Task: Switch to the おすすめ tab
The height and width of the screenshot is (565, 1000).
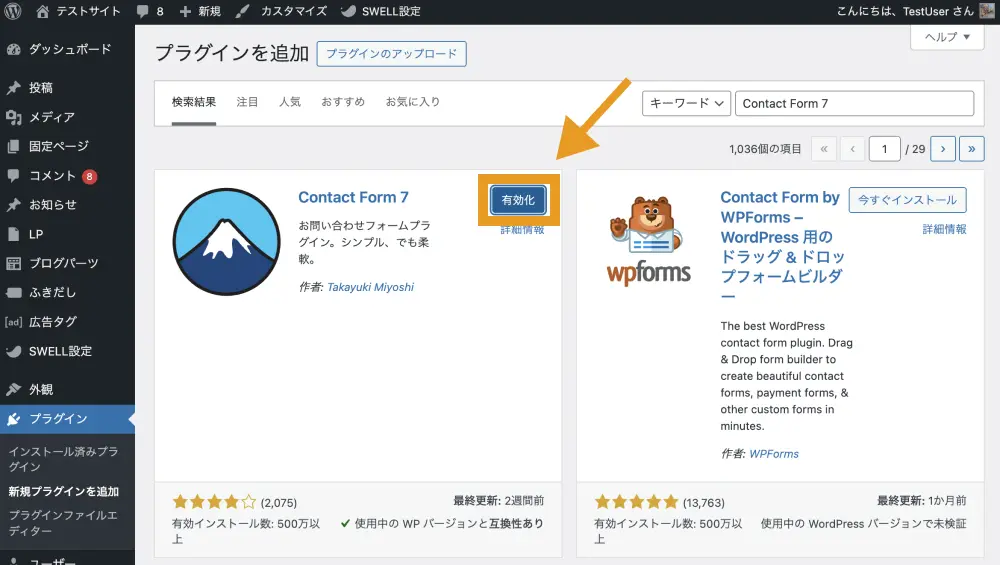Action: pyautogui.click(x=343, y=102)
